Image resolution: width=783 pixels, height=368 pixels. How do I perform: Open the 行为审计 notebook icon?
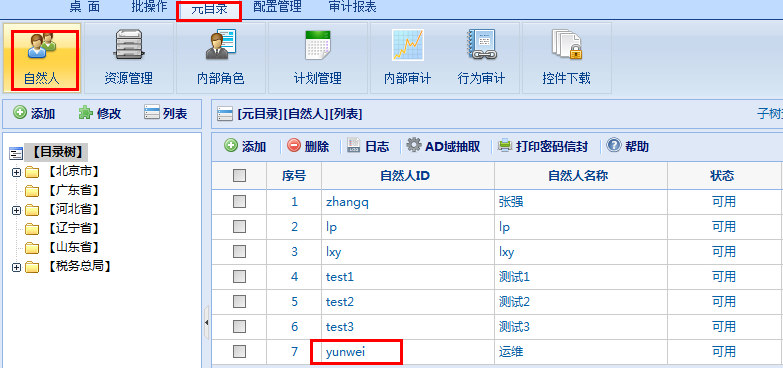481,45
